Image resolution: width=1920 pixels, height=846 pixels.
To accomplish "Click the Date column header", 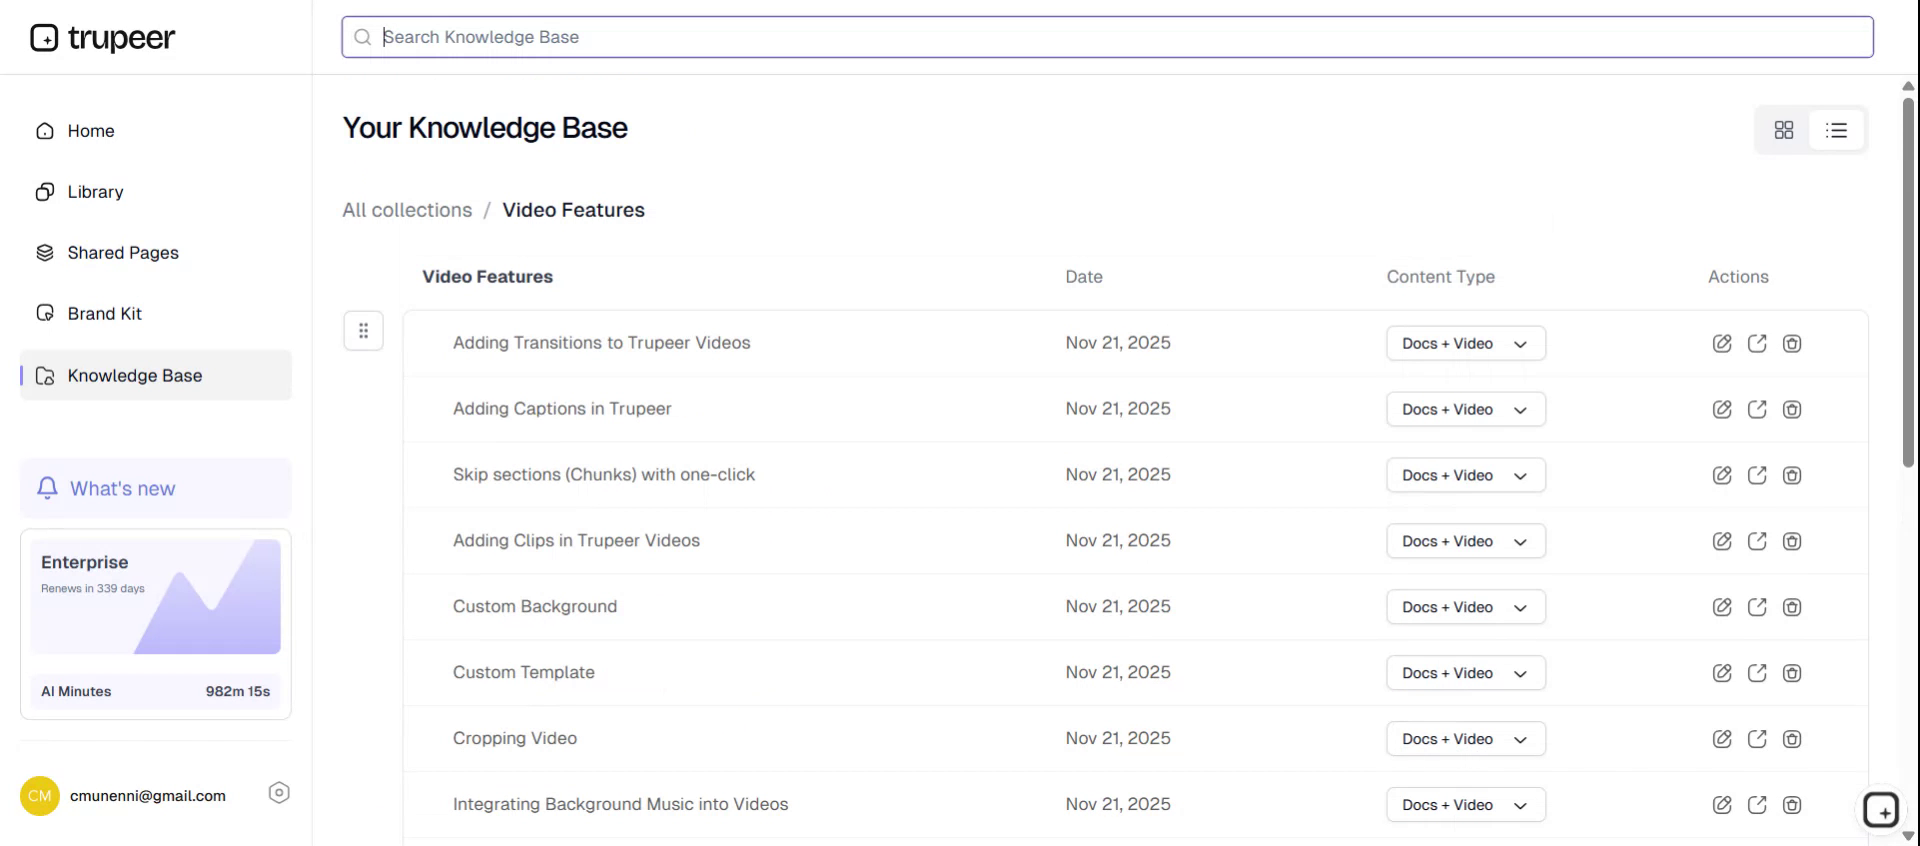I will click(1084, 277).
